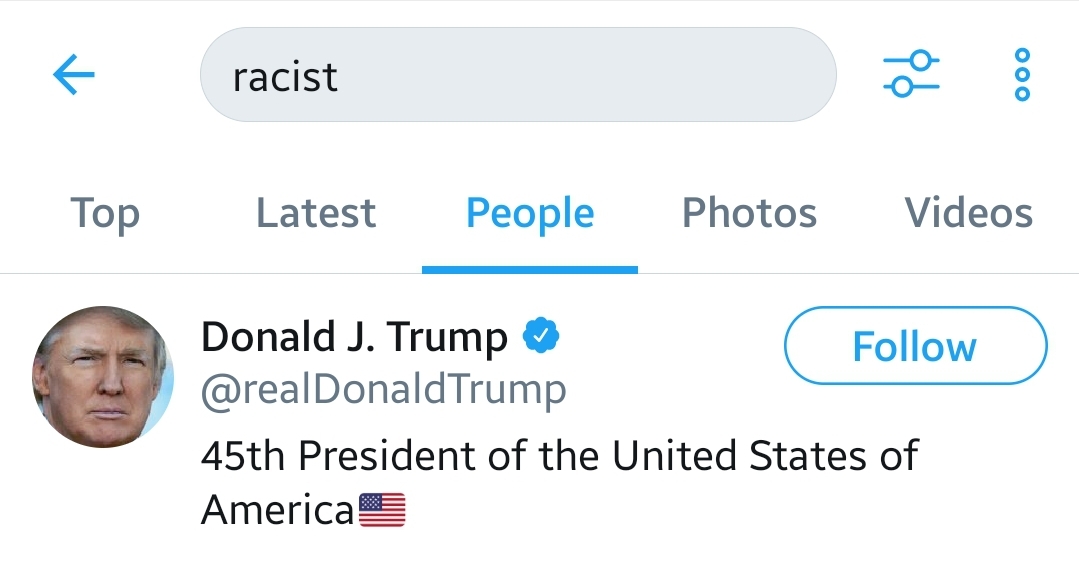Click the blue underline beneath People
Image resolution: width=1079 pixels, height=561 pixels.
(x=530, y=269)
